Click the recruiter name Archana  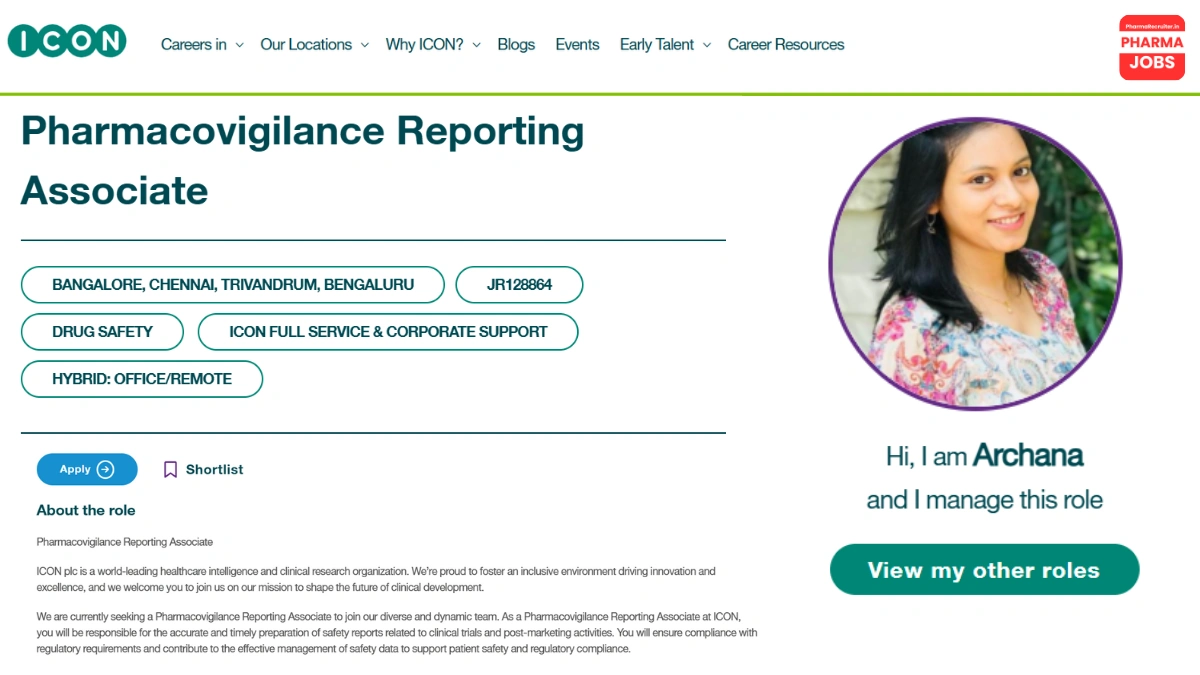pyautogui.click(x=1028, y=456)
